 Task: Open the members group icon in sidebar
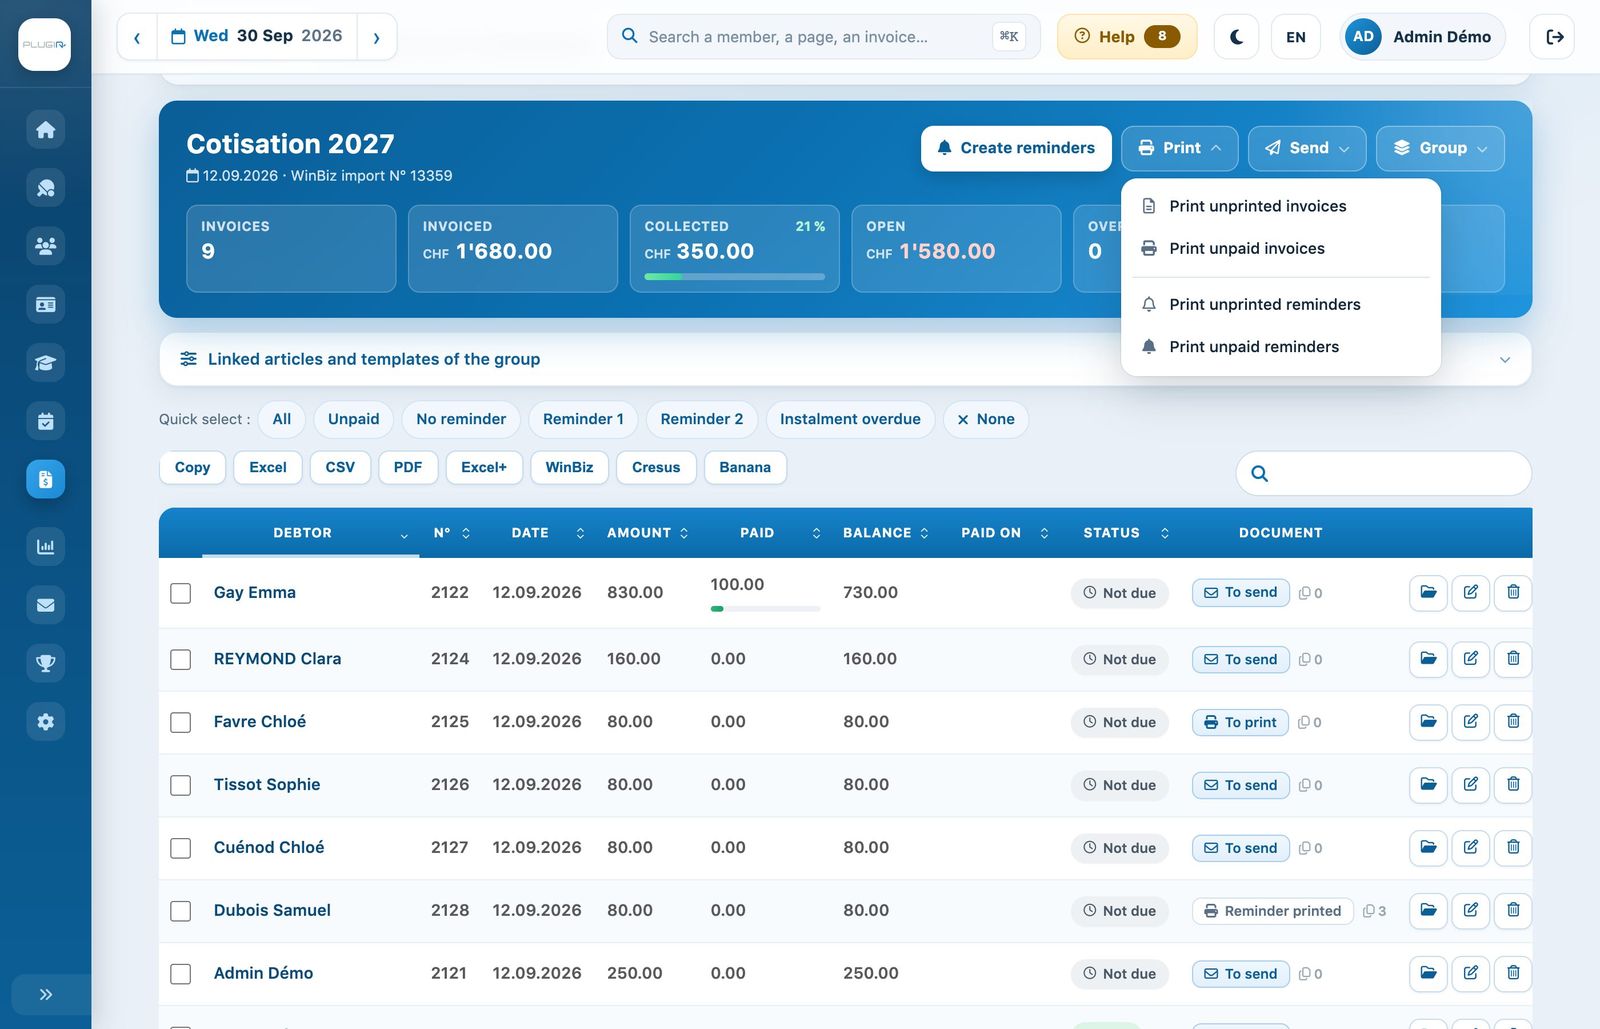45,246
